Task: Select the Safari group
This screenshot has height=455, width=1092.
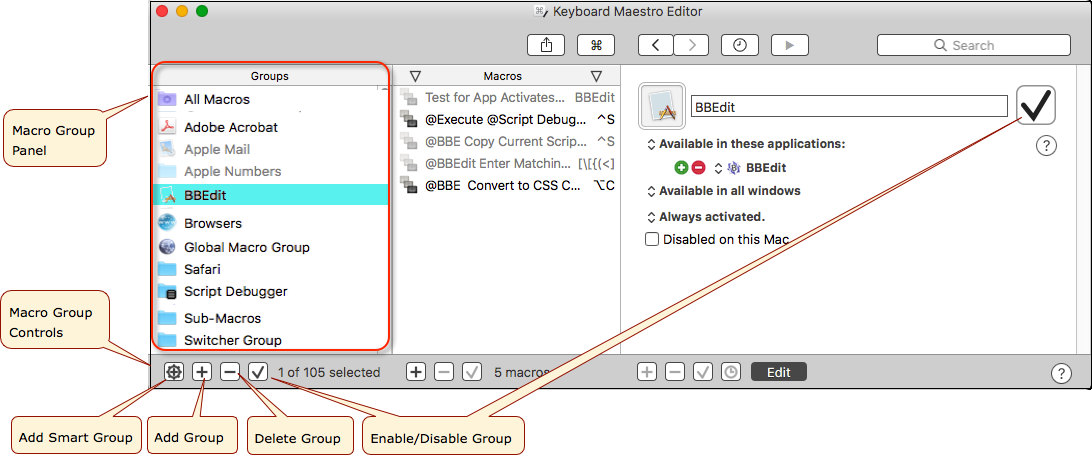Action: (x=268, y=269)
